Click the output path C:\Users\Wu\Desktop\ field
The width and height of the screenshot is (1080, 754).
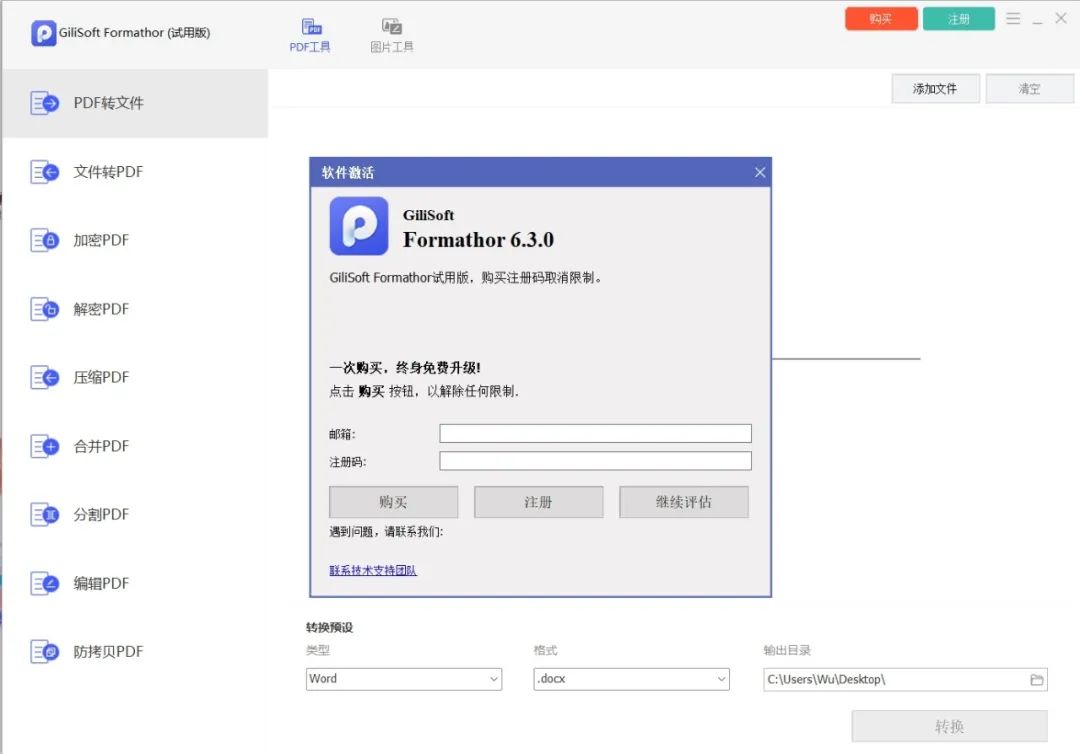click(905, 680)
